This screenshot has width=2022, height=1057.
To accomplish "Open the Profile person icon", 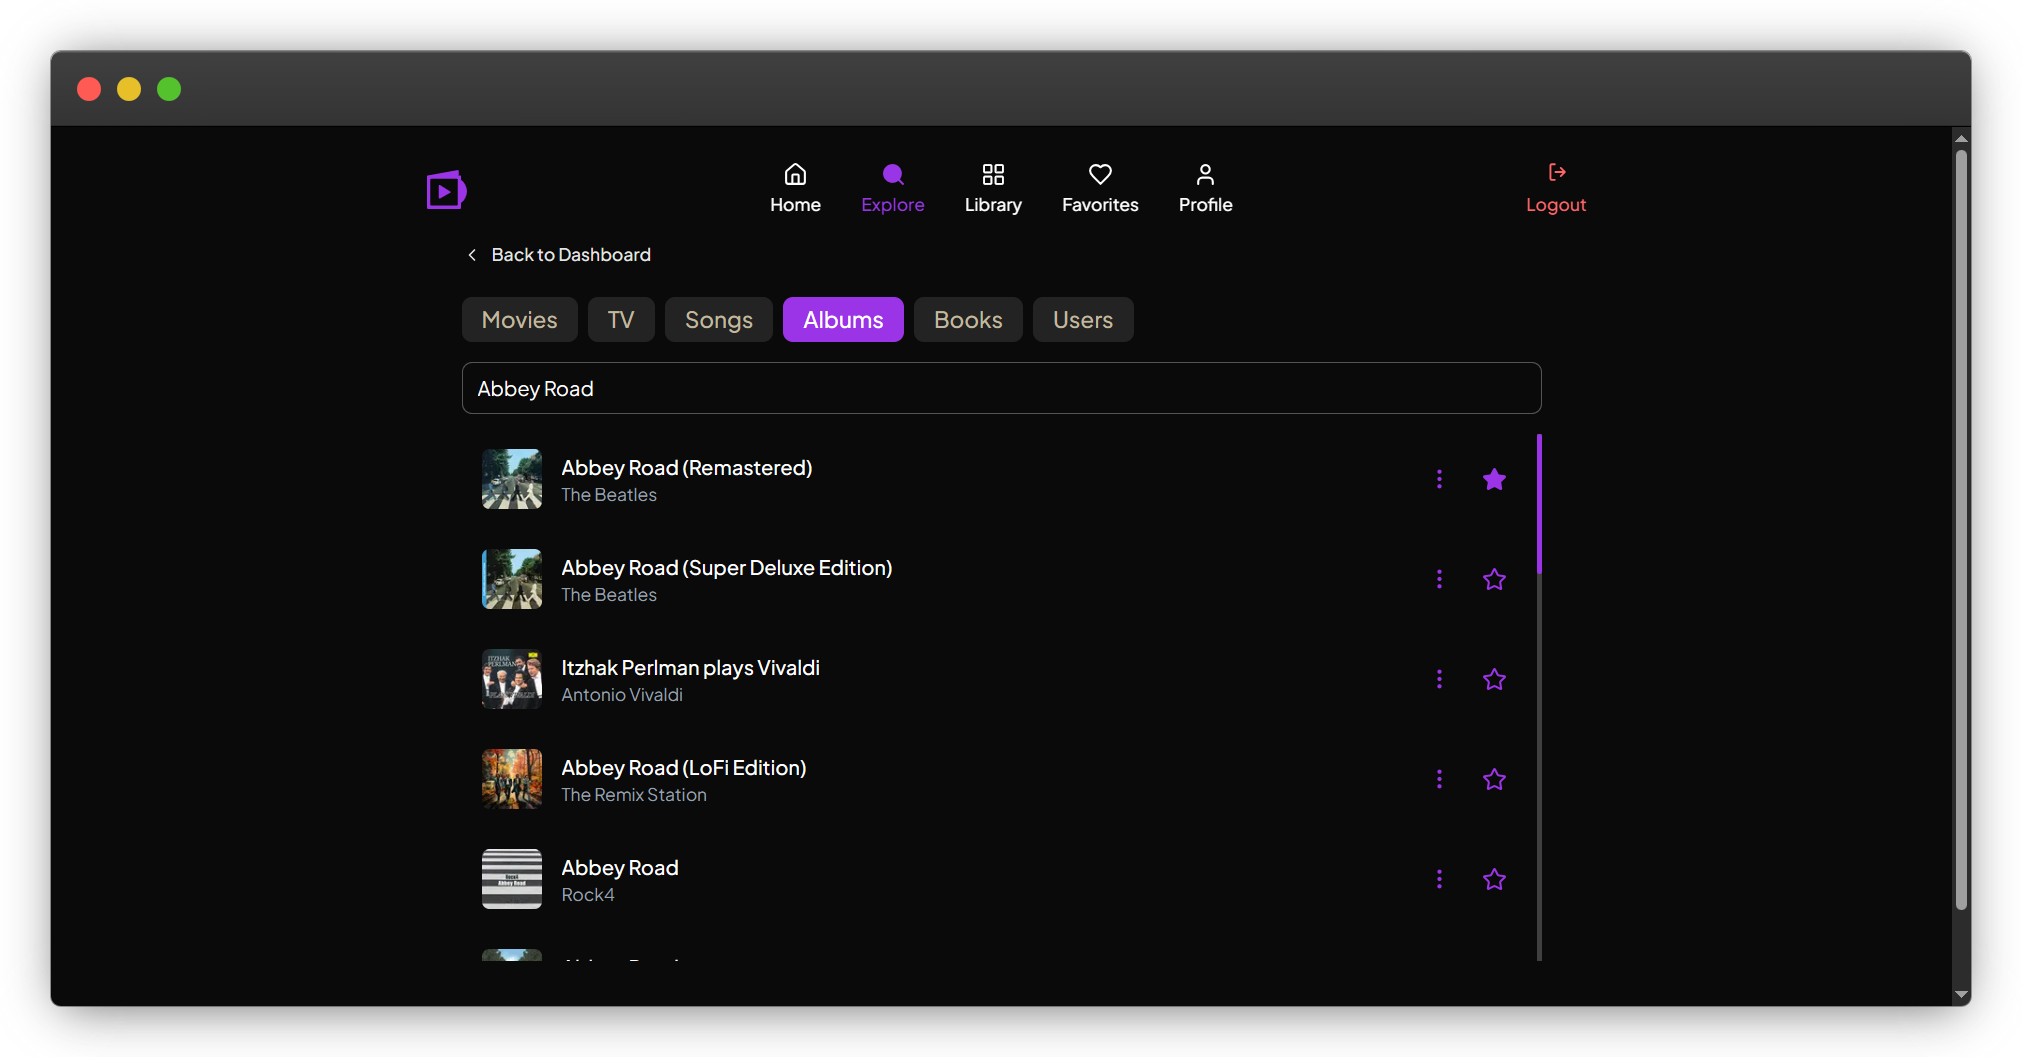I will [x=1205, y=175].
